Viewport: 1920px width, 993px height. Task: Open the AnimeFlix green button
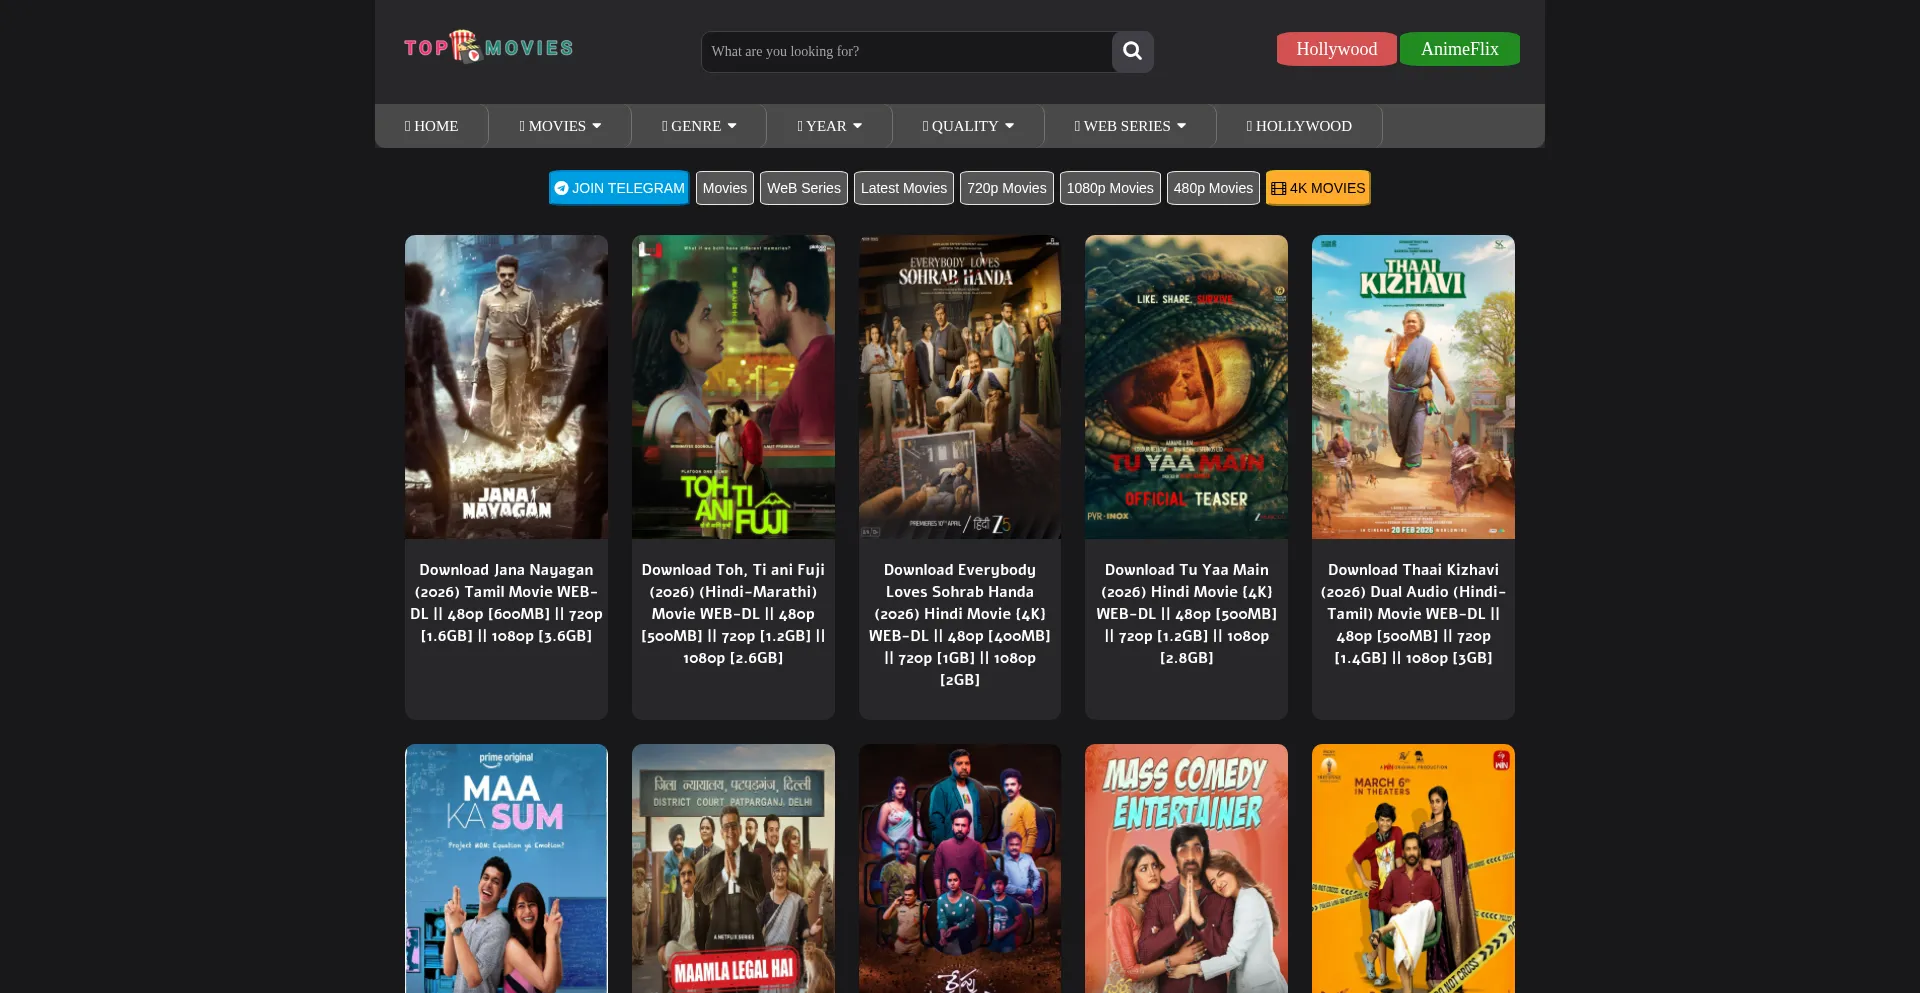pos(1459,49)
